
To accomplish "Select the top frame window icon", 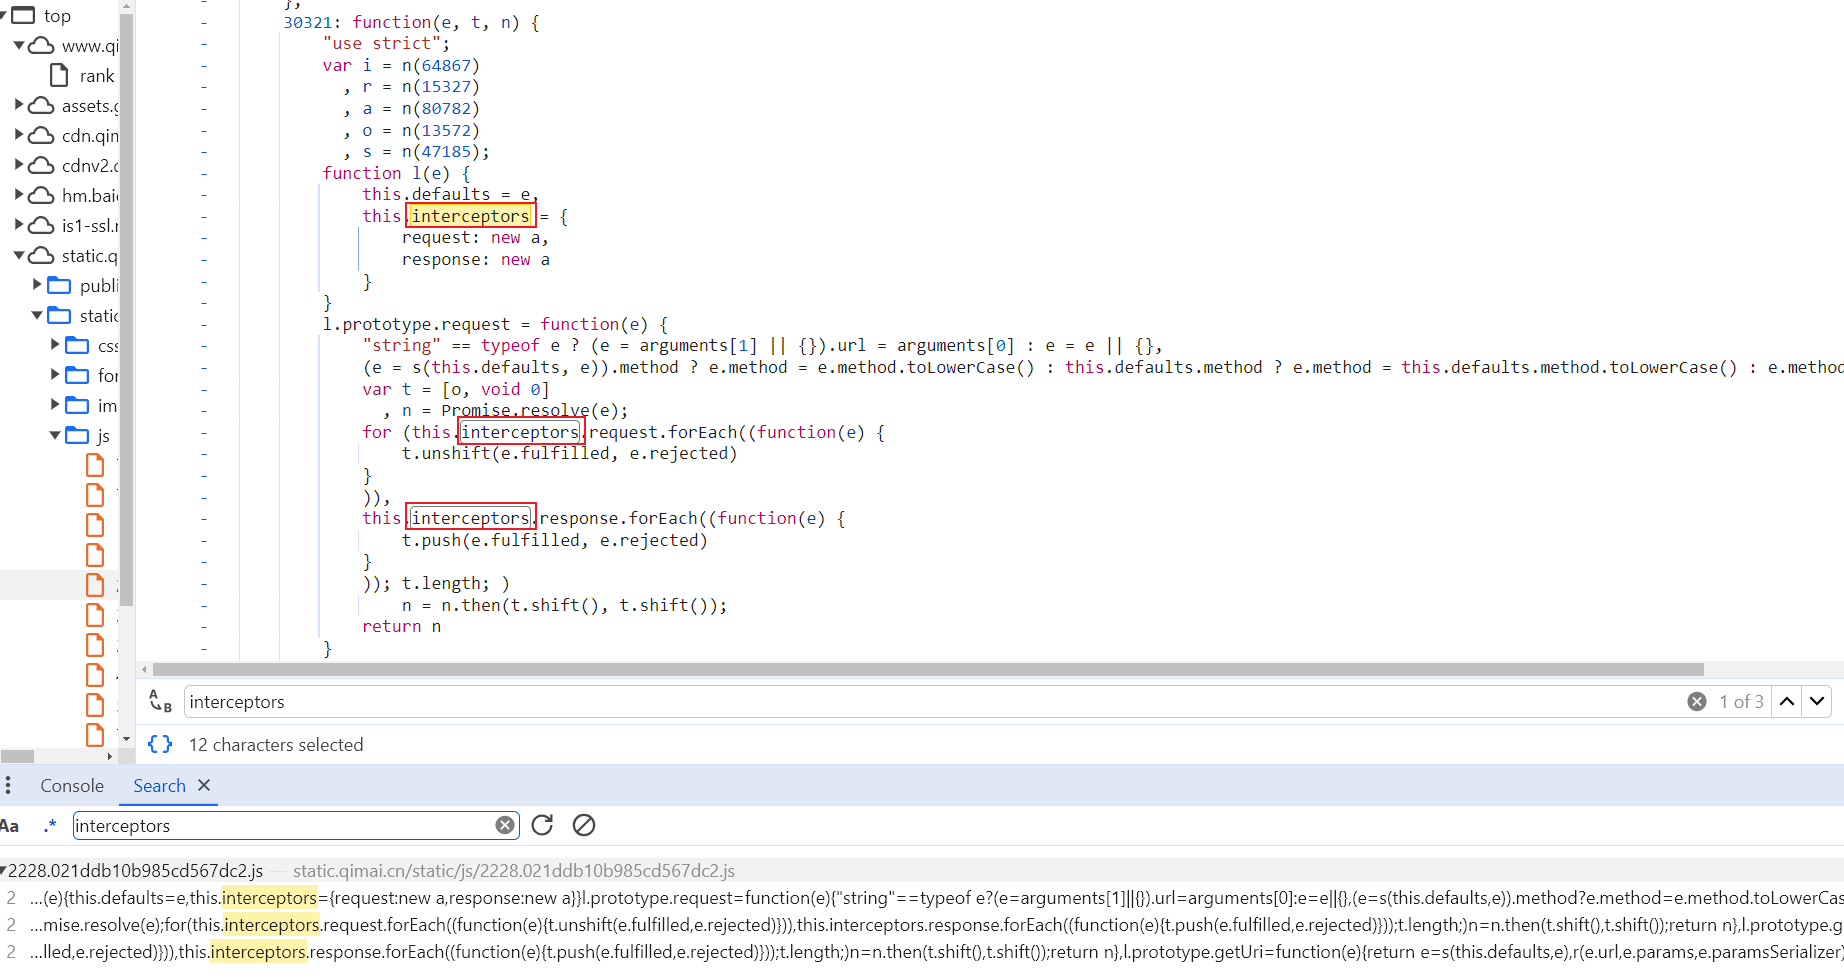I will coord(23,15).
